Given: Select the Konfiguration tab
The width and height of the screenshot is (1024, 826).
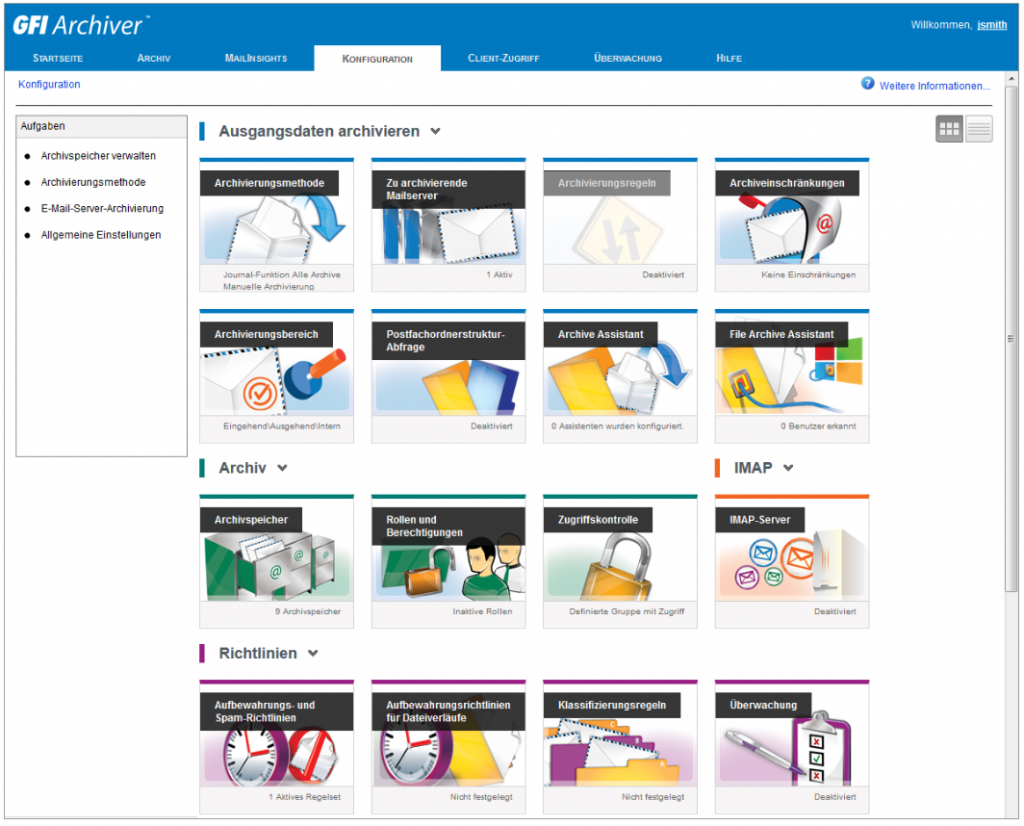Looking at the screenshot, I should coord(377,59).
